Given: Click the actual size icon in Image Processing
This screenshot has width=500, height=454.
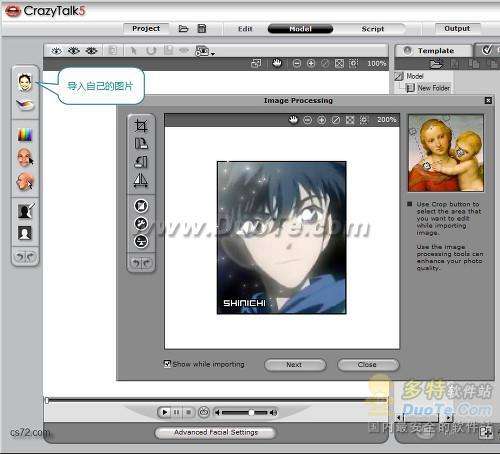Looking at the screenshot, I should [x=336, y=120].
